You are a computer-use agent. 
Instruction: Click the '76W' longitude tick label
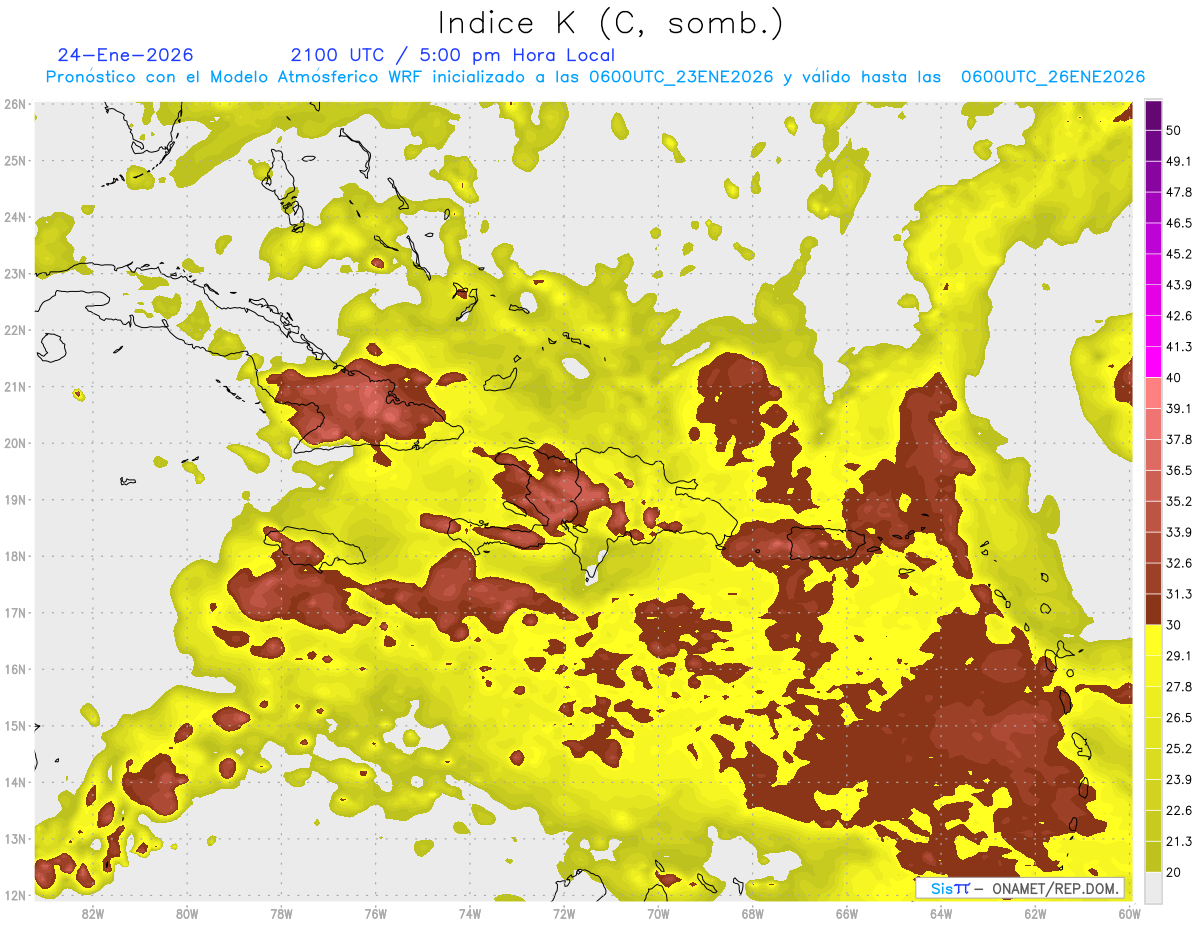pyautogui.click(x=375, y=914)
